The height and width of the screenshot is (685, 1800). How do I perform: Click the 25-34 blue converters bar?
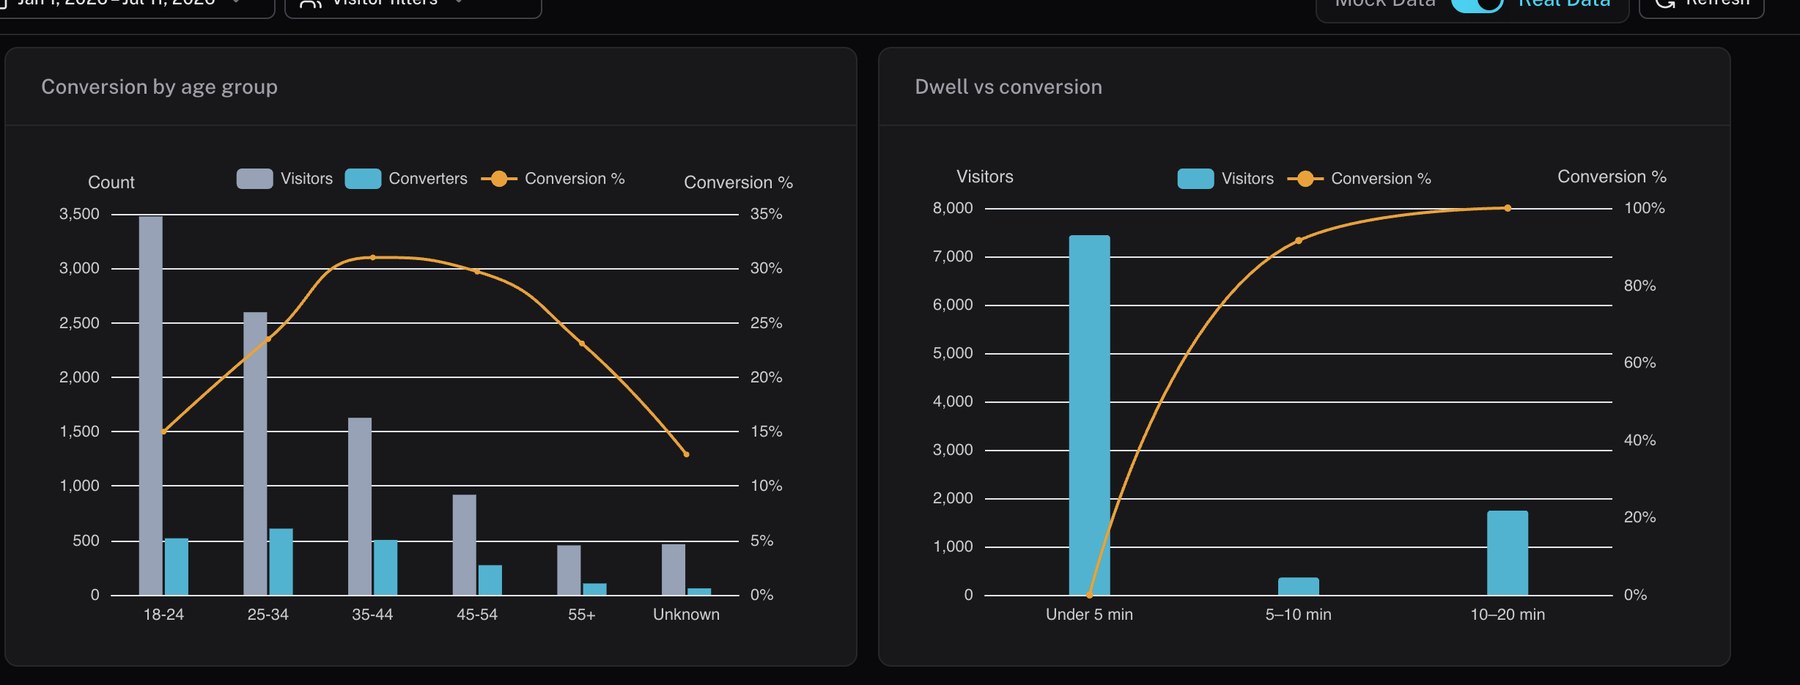(x=281, y=562)
